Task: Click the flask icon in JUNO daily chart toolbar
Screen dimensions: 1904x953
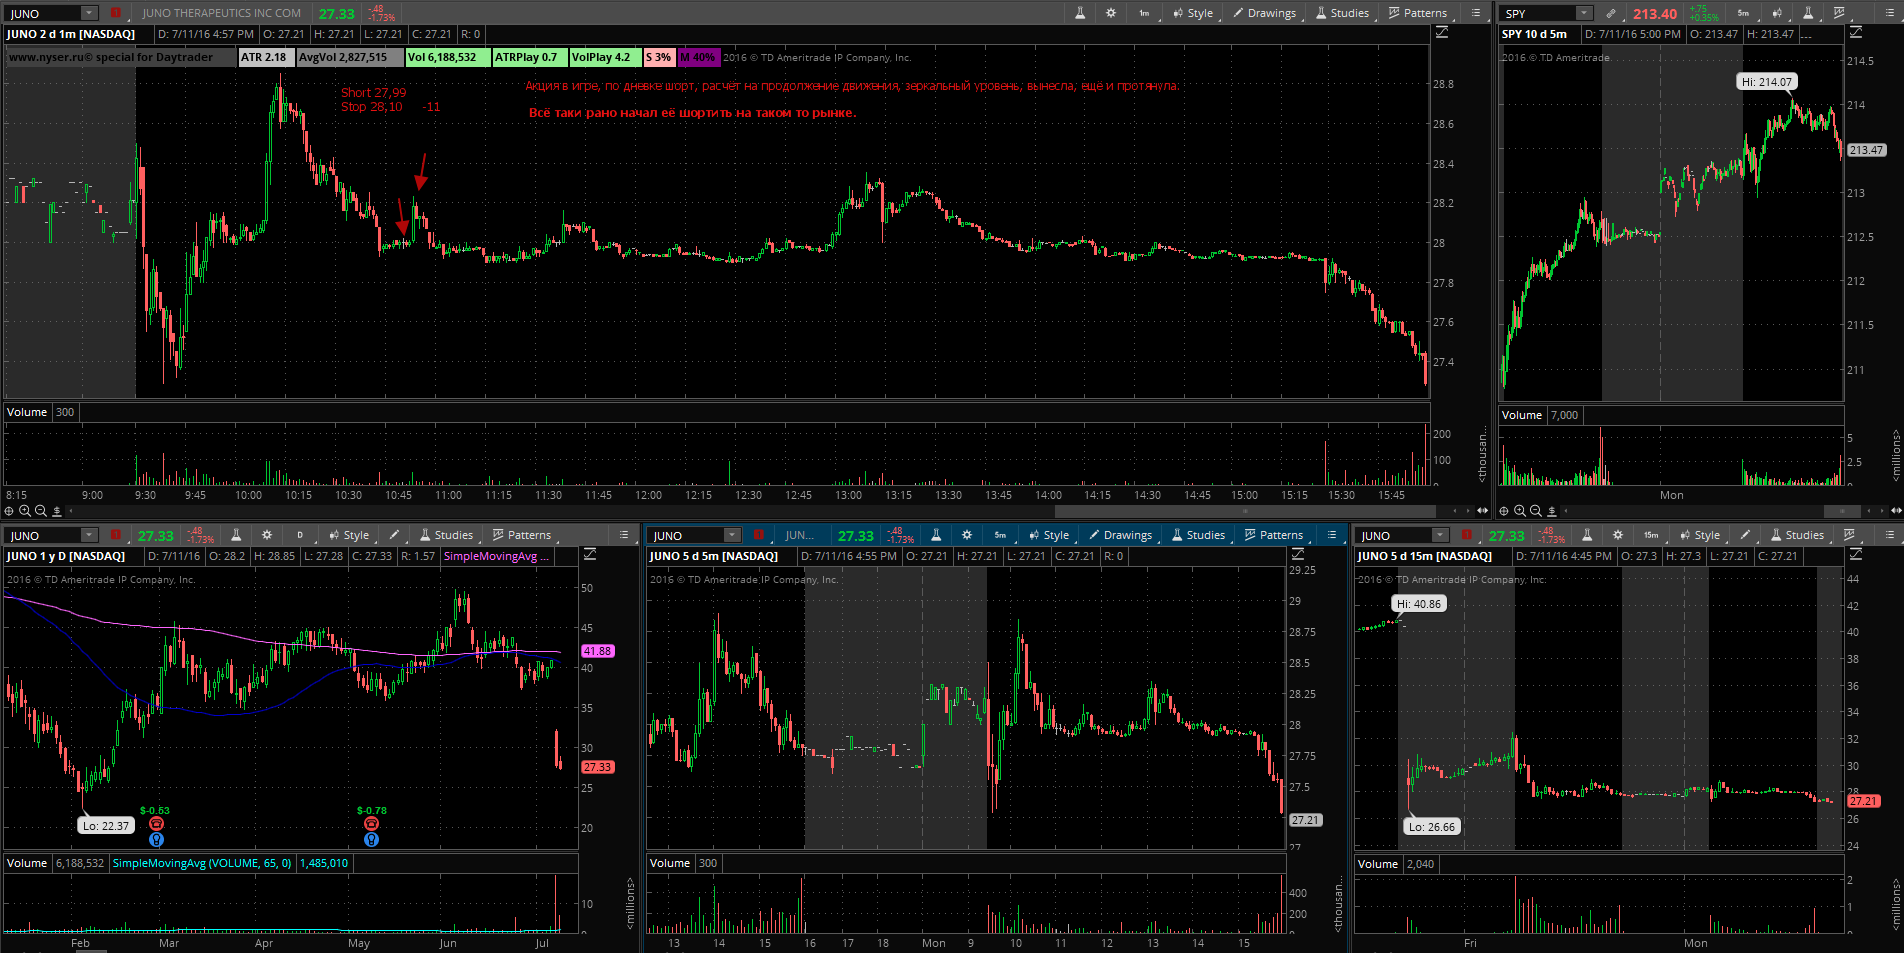Action: coord(236,535)
